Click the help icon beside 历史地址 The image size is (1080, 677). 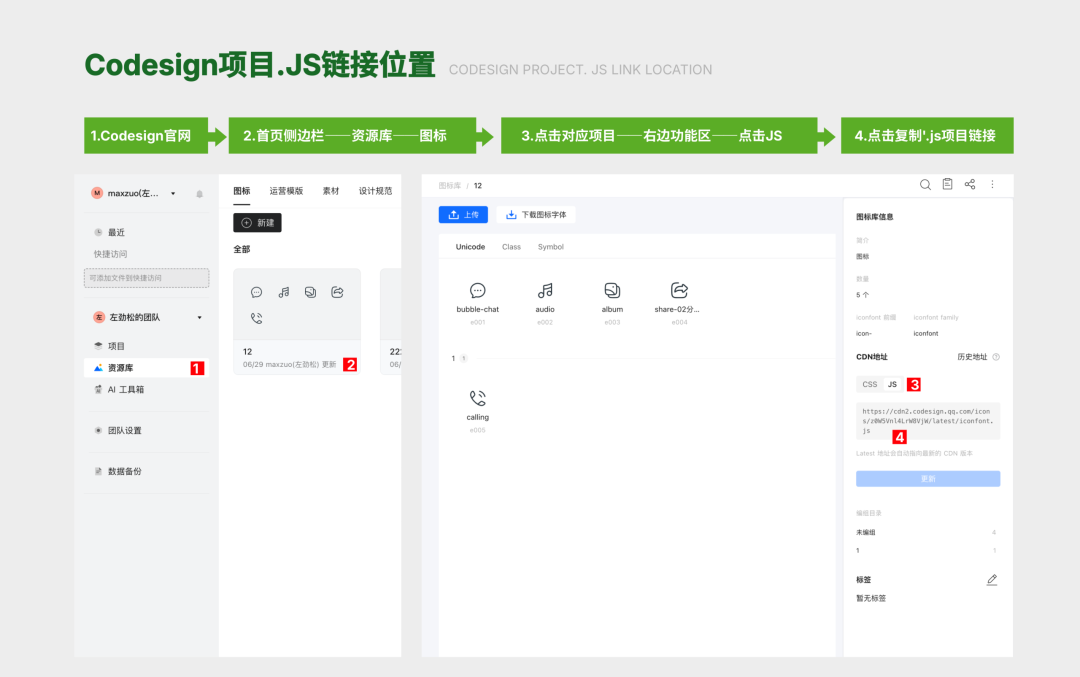996,357
